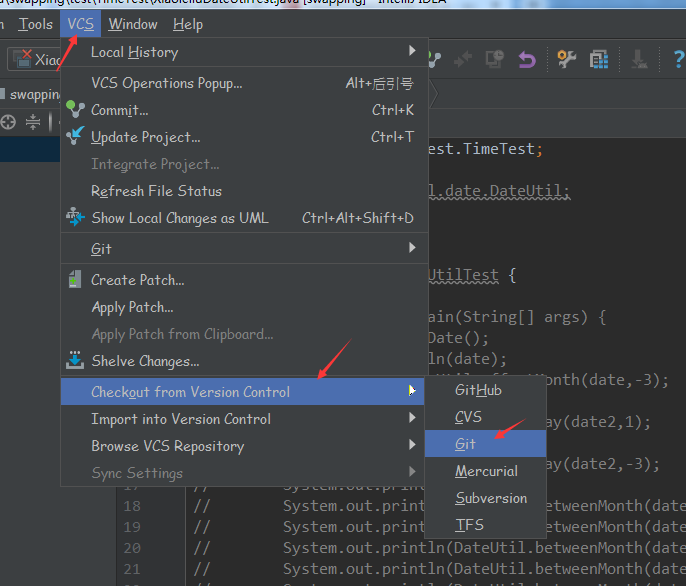This screenshot has height=586, width=686.
Task: Choose Refresh File Status
Action: click(244, 191)
